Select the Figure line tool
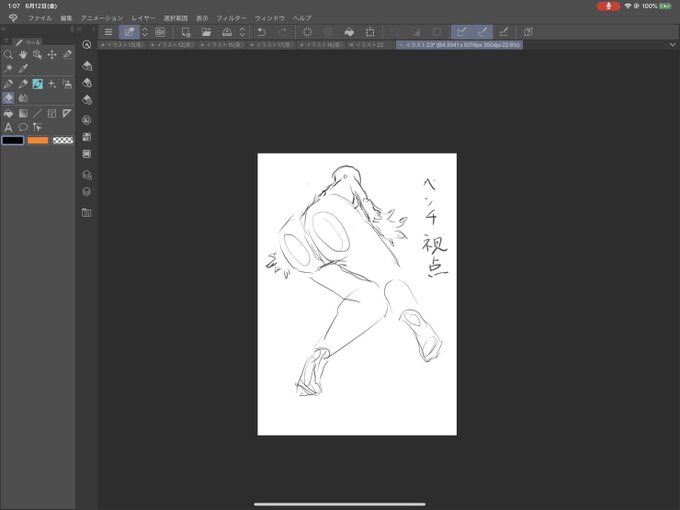 (37, 114)
